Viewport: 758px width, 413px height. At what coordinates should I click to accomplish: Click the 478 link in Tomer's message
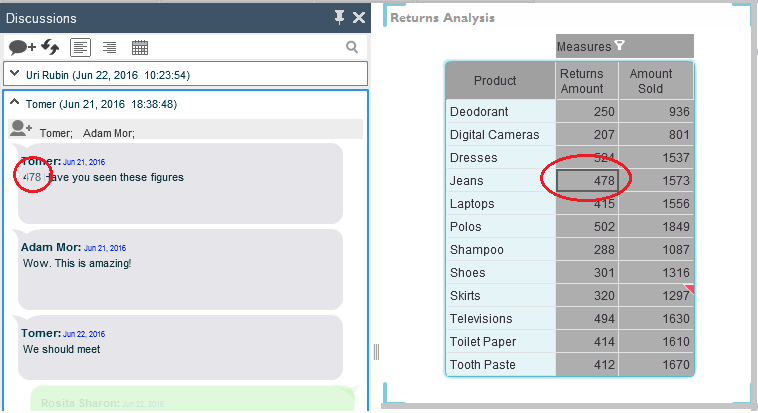(32, 177)
